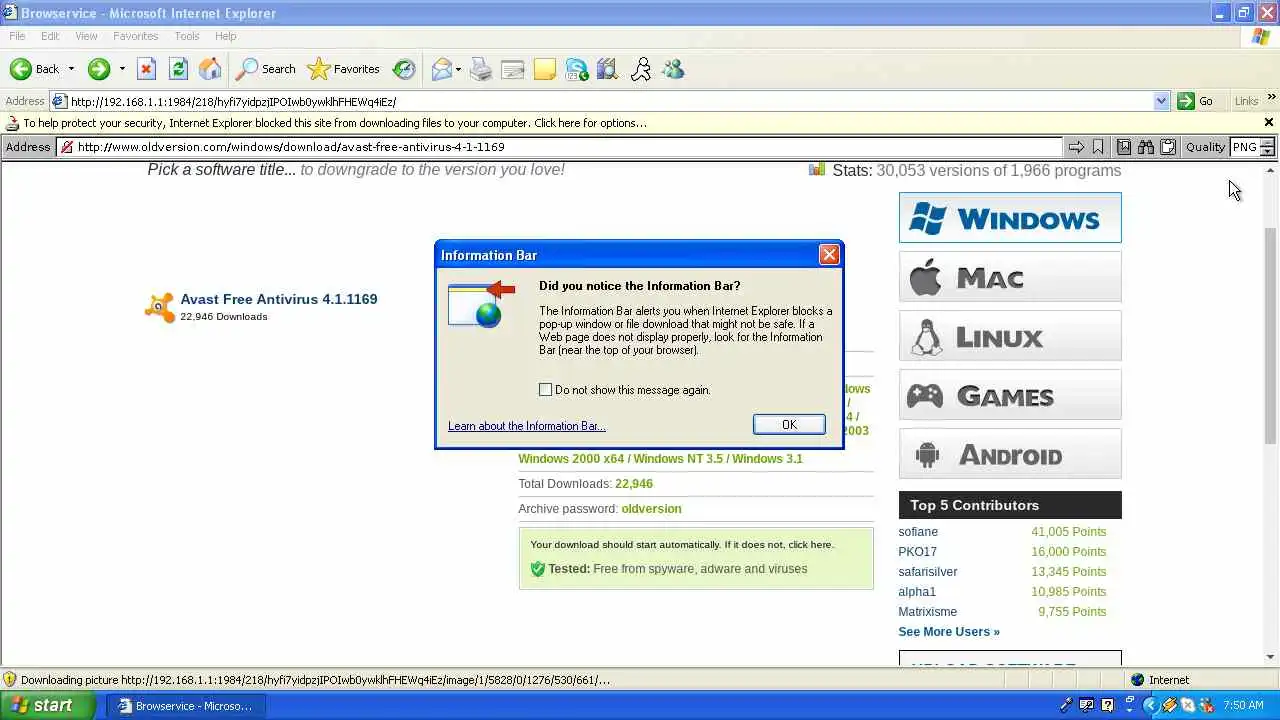The image size is (1280, 720).
Task: Click the Browservice binoculars find icon
Action: tap(1146, 147)
